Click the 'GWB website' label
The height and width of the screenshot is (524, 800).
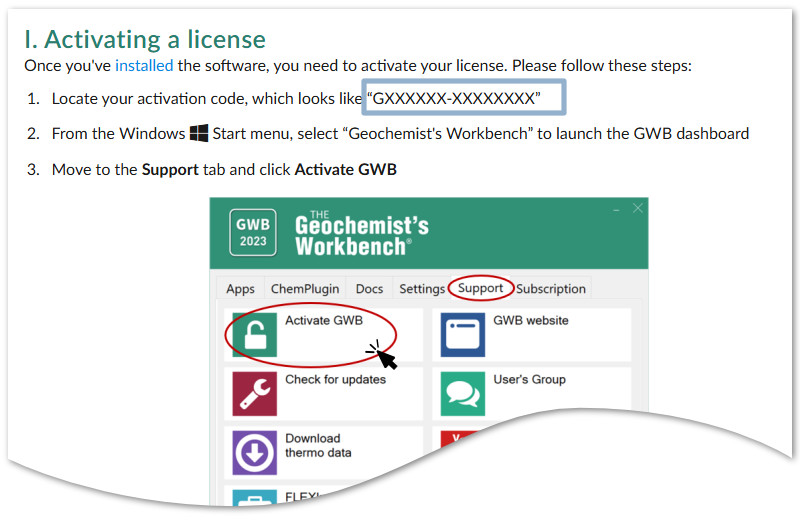(531, 320)
